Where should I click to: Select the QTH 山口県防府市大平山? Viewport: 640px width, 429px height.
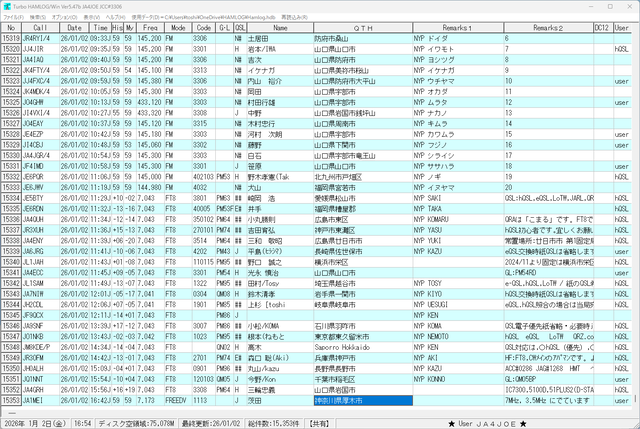[x=344, y=81]
